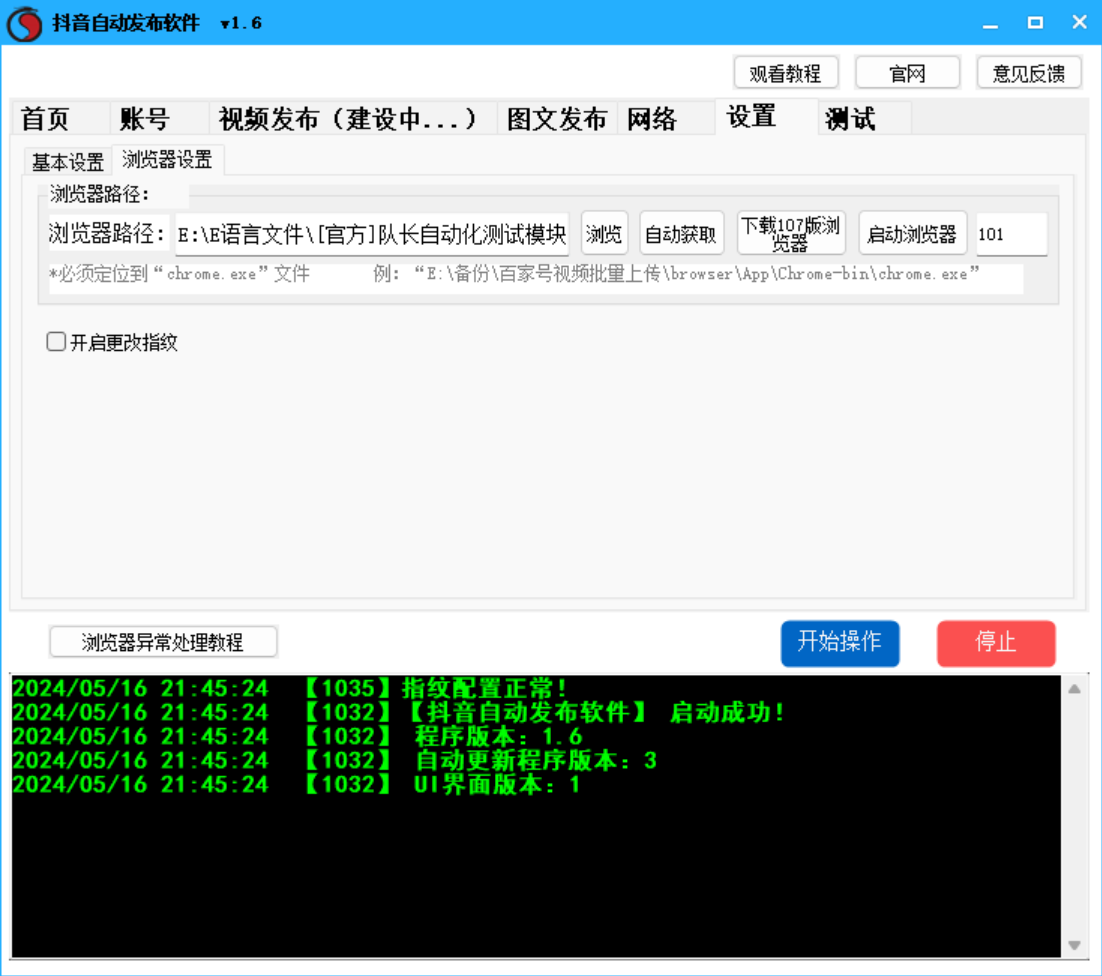This screenshot has width=1102, height=976.
Task: Select the log line 指纹配置正常！
Action: pos(290,688)
